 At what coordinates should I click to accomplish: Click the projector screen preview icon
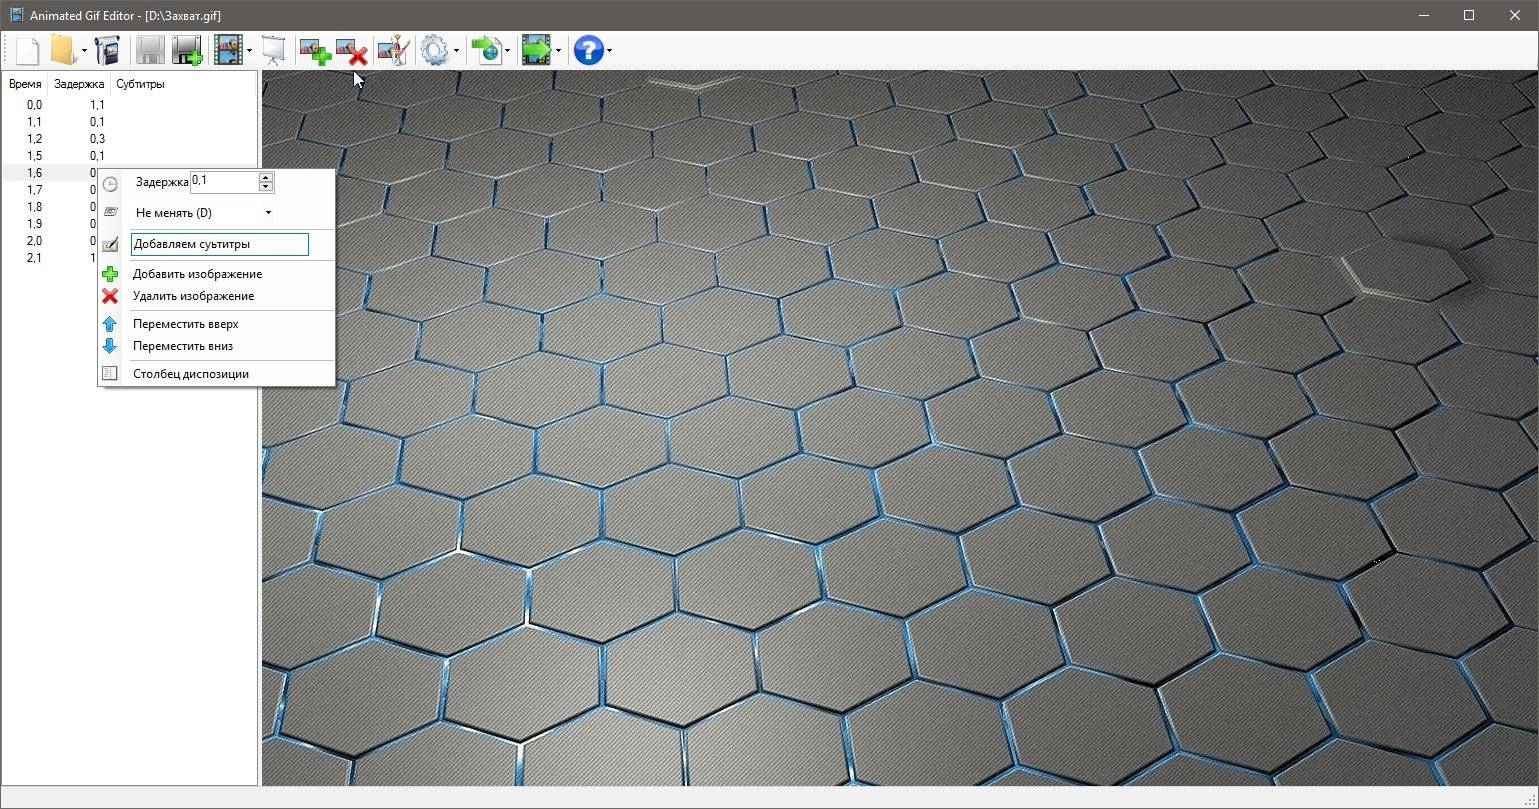(274, 50)
